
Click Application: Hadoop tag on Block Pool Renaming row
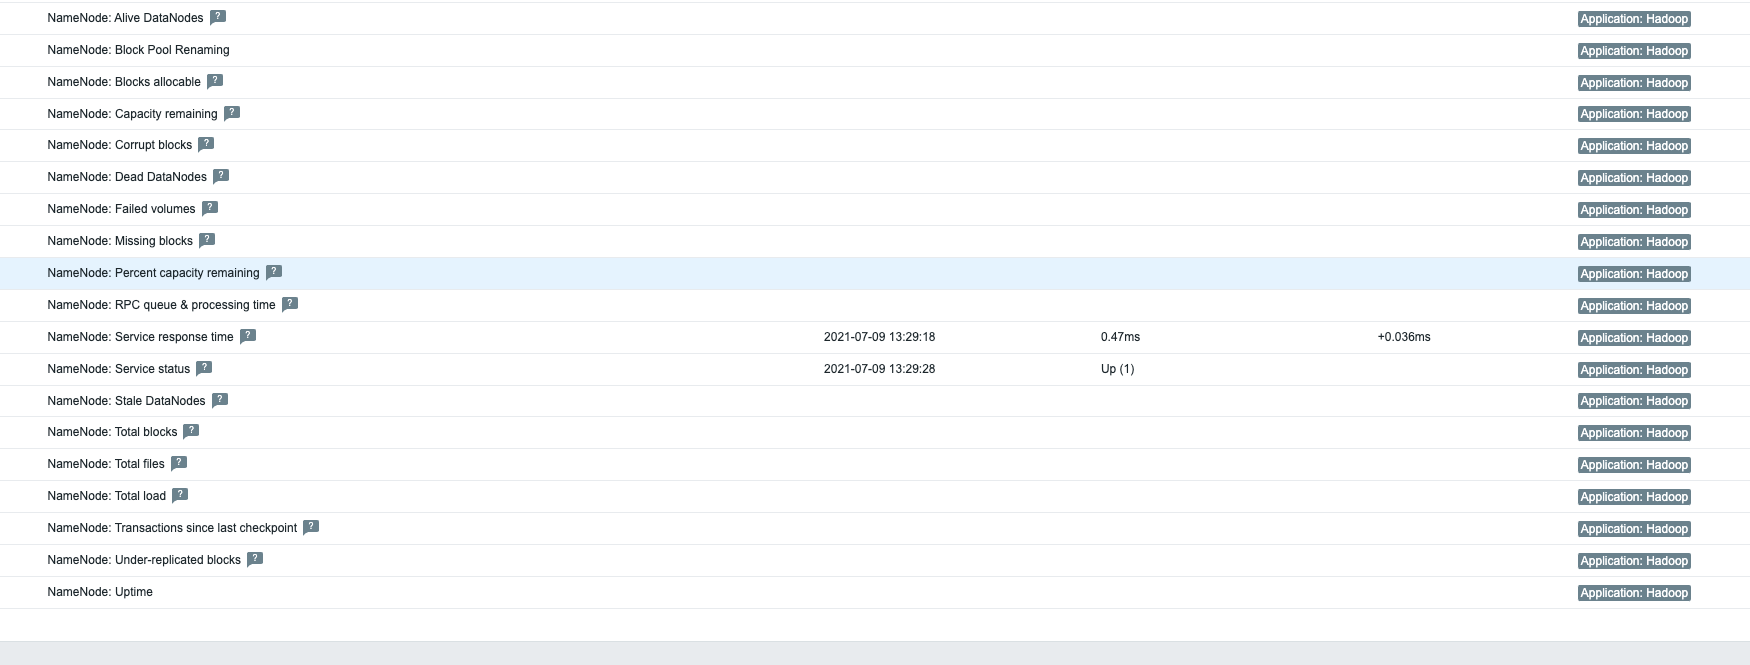click(x=1634, y=51)
